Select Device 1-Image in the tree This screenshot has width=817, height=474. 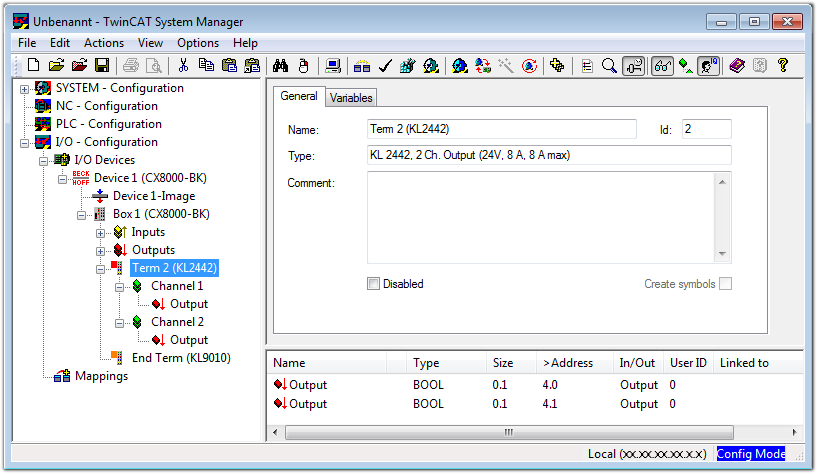(x=154, y=196)
